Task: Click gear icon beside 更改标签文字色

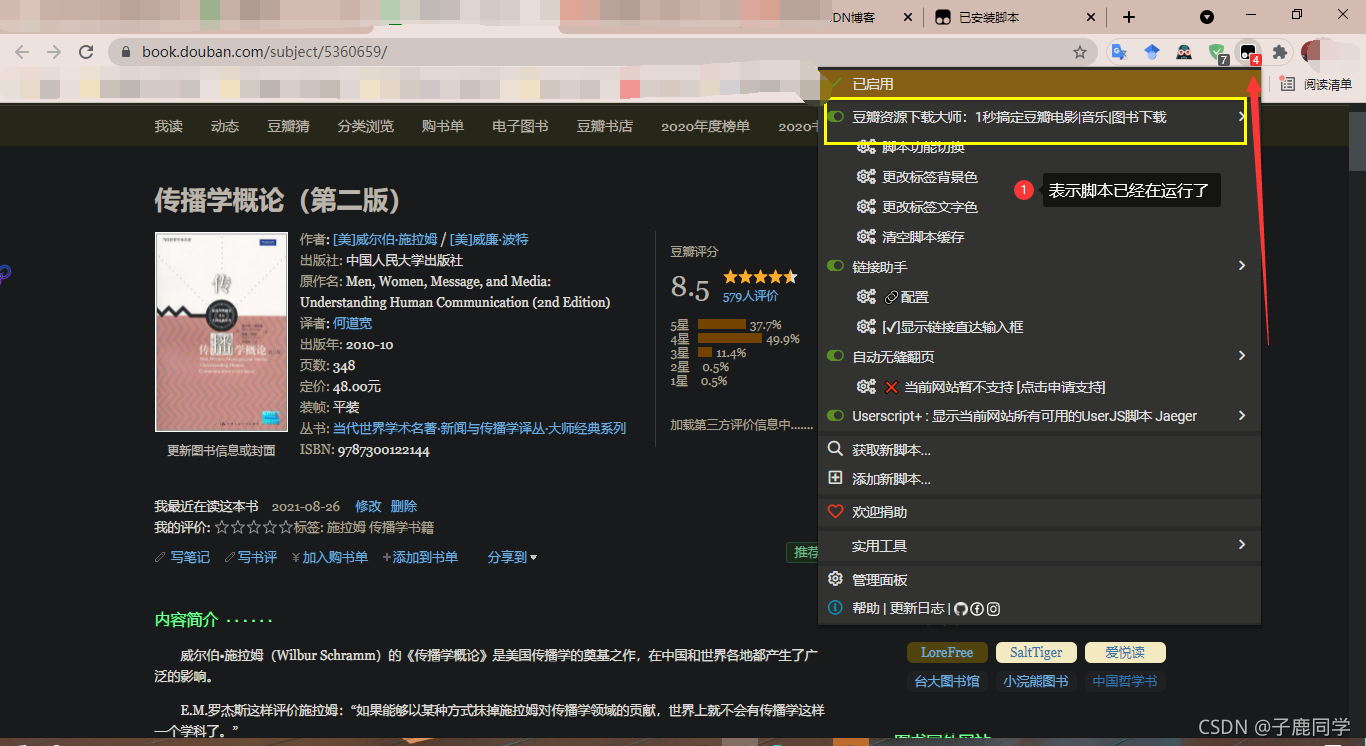Action: (866, 207)
